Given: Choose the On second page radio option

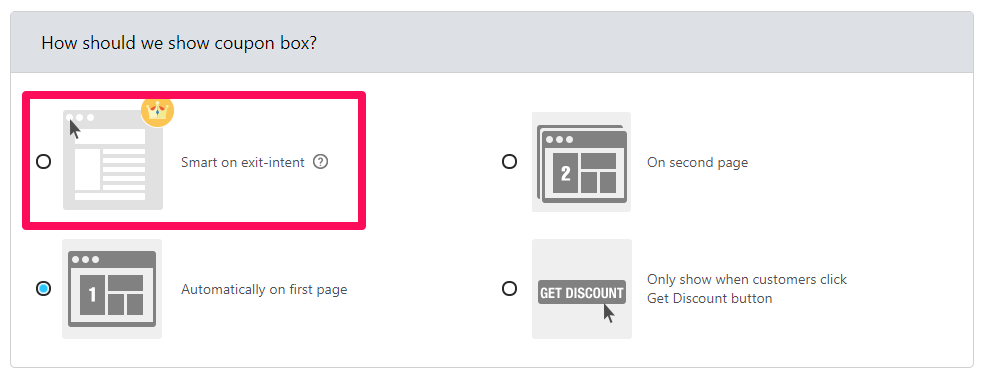Looking at the screenshot, I should tap(509, 162).
